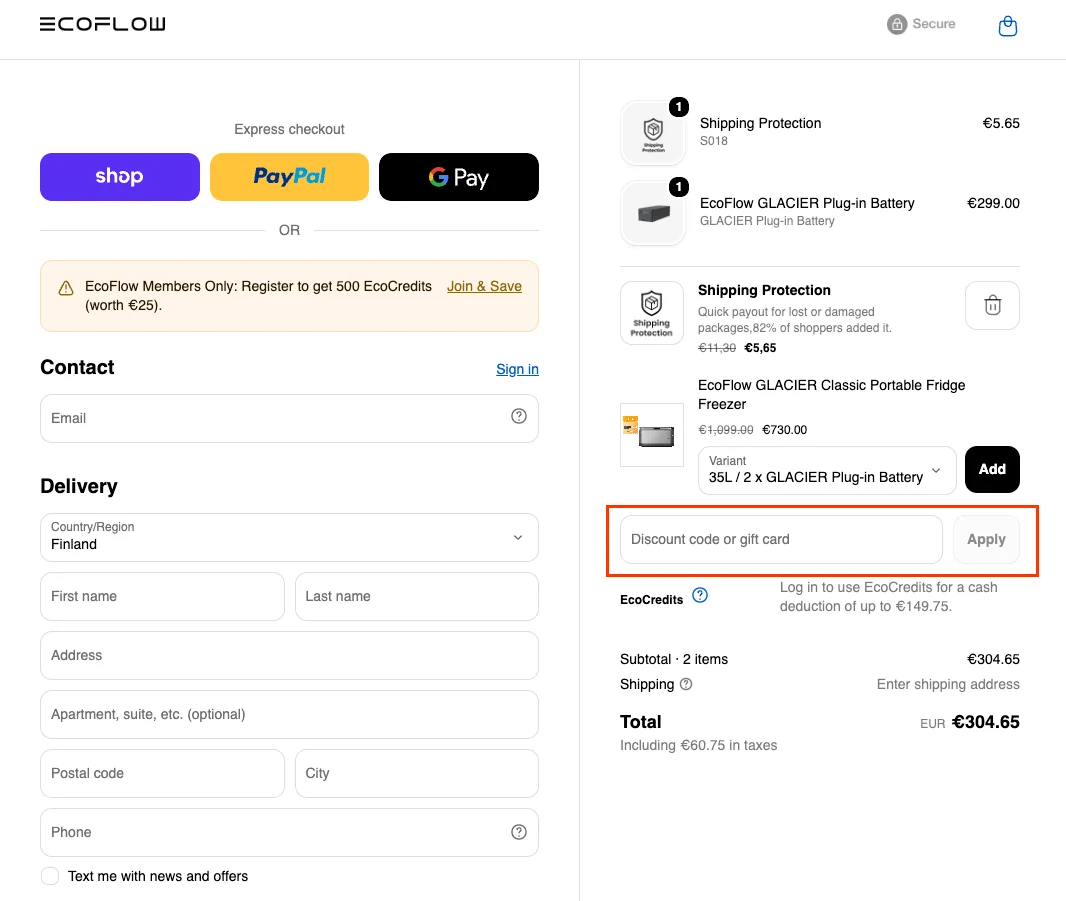This screenshot has height=901, width=1066.
Task: Focus the Address field
Action: click(x=290, y=656)
